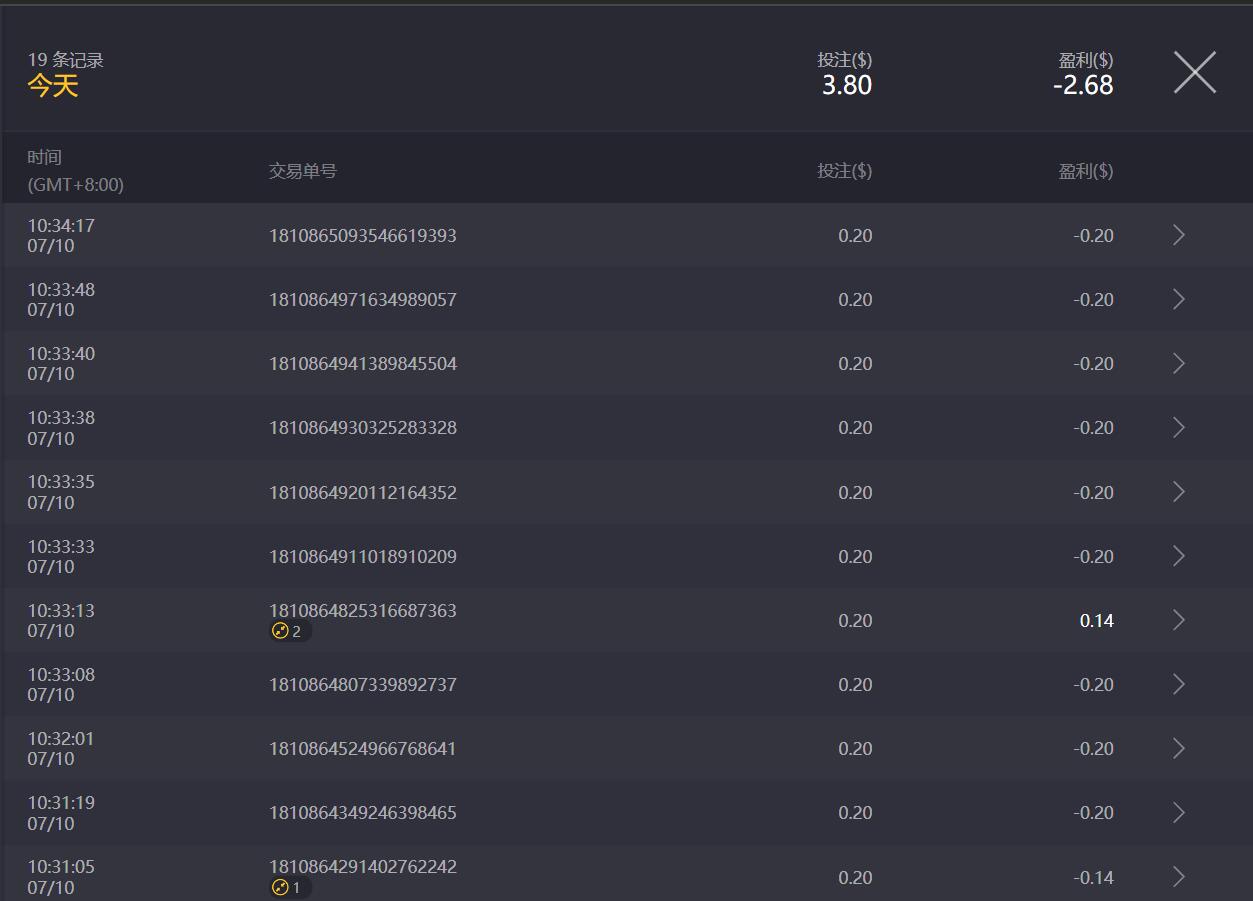Screen dimensions: 1253x901
Task: Select transaction number 1810864524966768641
Action: coord(362,749)
